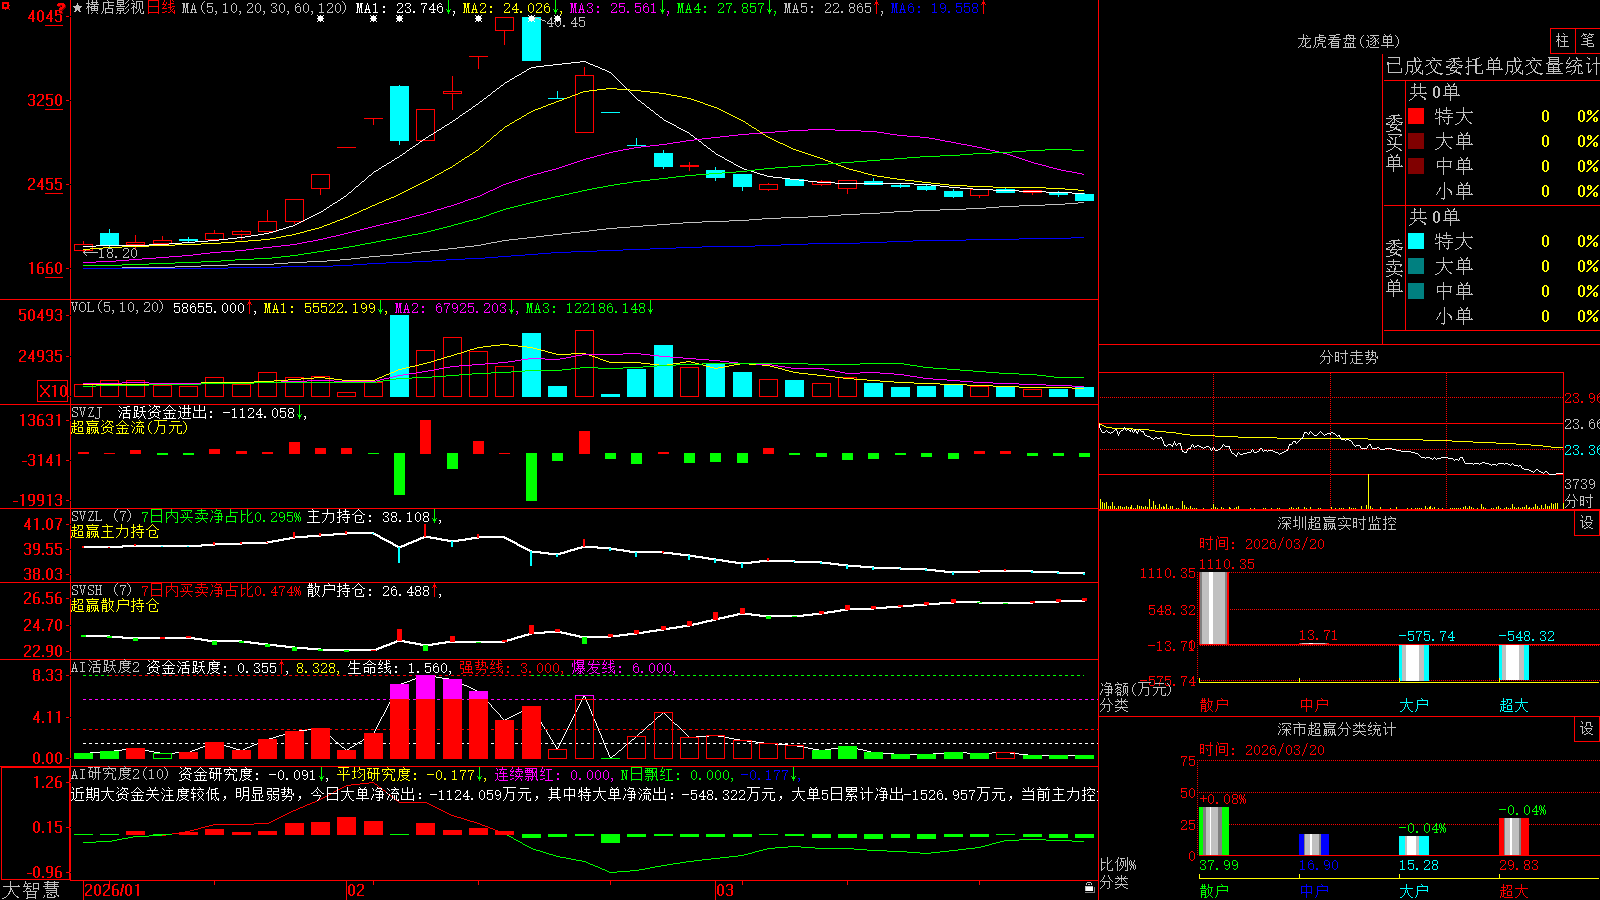Click the MA(5,10,20,30,60,120) indicator label
Image resolution: width=1600 pixels, height=900 pixels.
[x=264, y=8]
